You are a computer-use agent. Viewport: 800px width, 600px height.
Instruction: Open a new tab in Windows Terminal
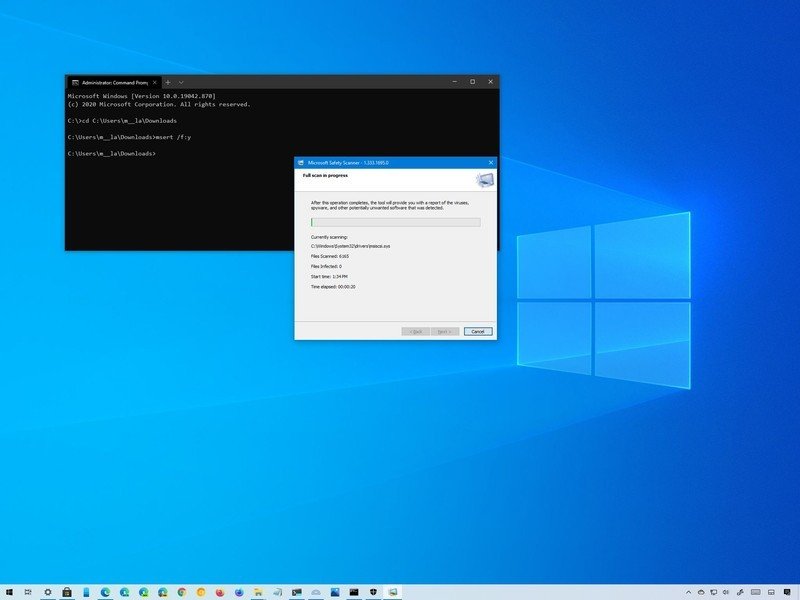tap(167, 82)
